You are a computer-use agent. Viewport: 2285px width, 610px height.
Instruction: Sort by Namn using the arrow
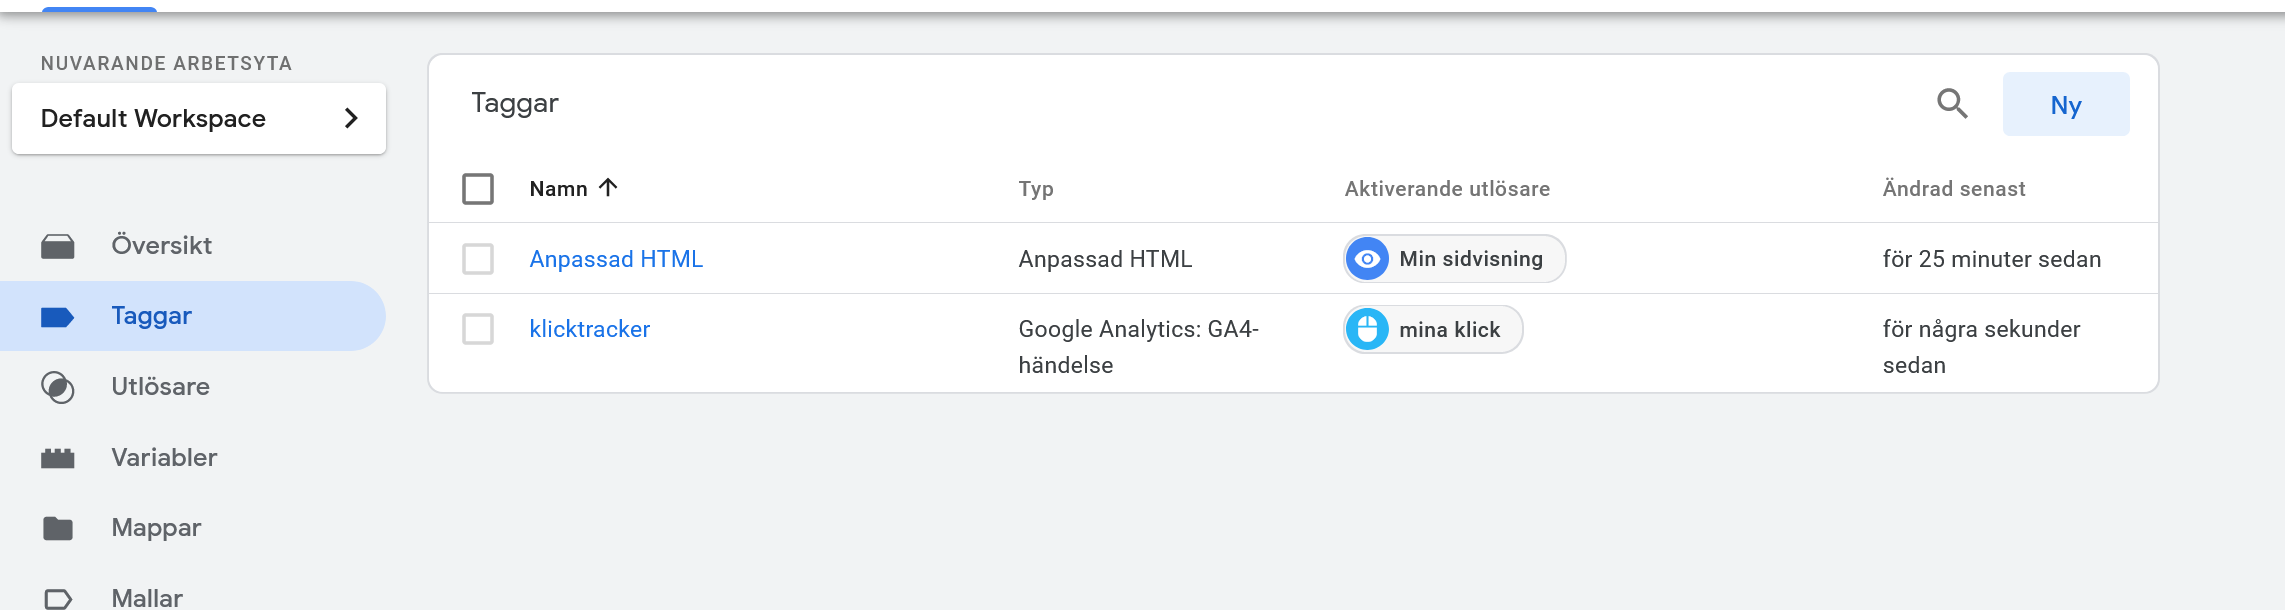pyautogui.click(x=608, y=188)
